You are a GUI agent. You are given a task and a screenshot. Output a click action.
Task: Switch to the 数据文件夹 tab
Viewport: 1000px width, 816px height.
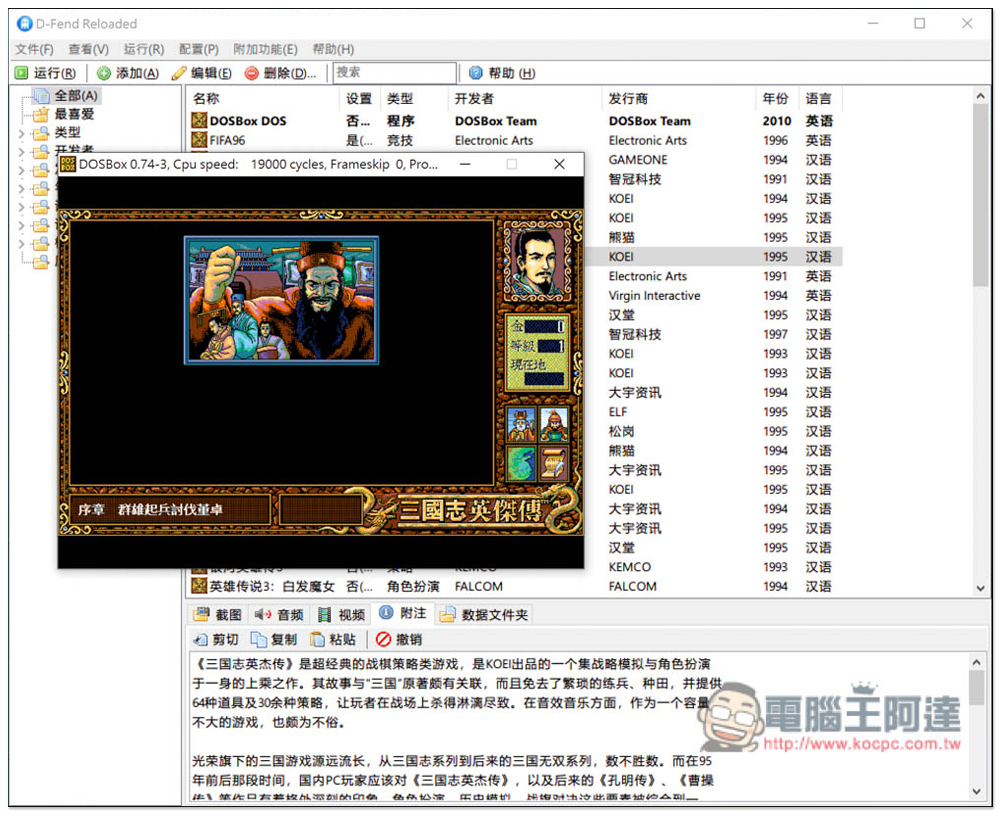coord(484,614)
